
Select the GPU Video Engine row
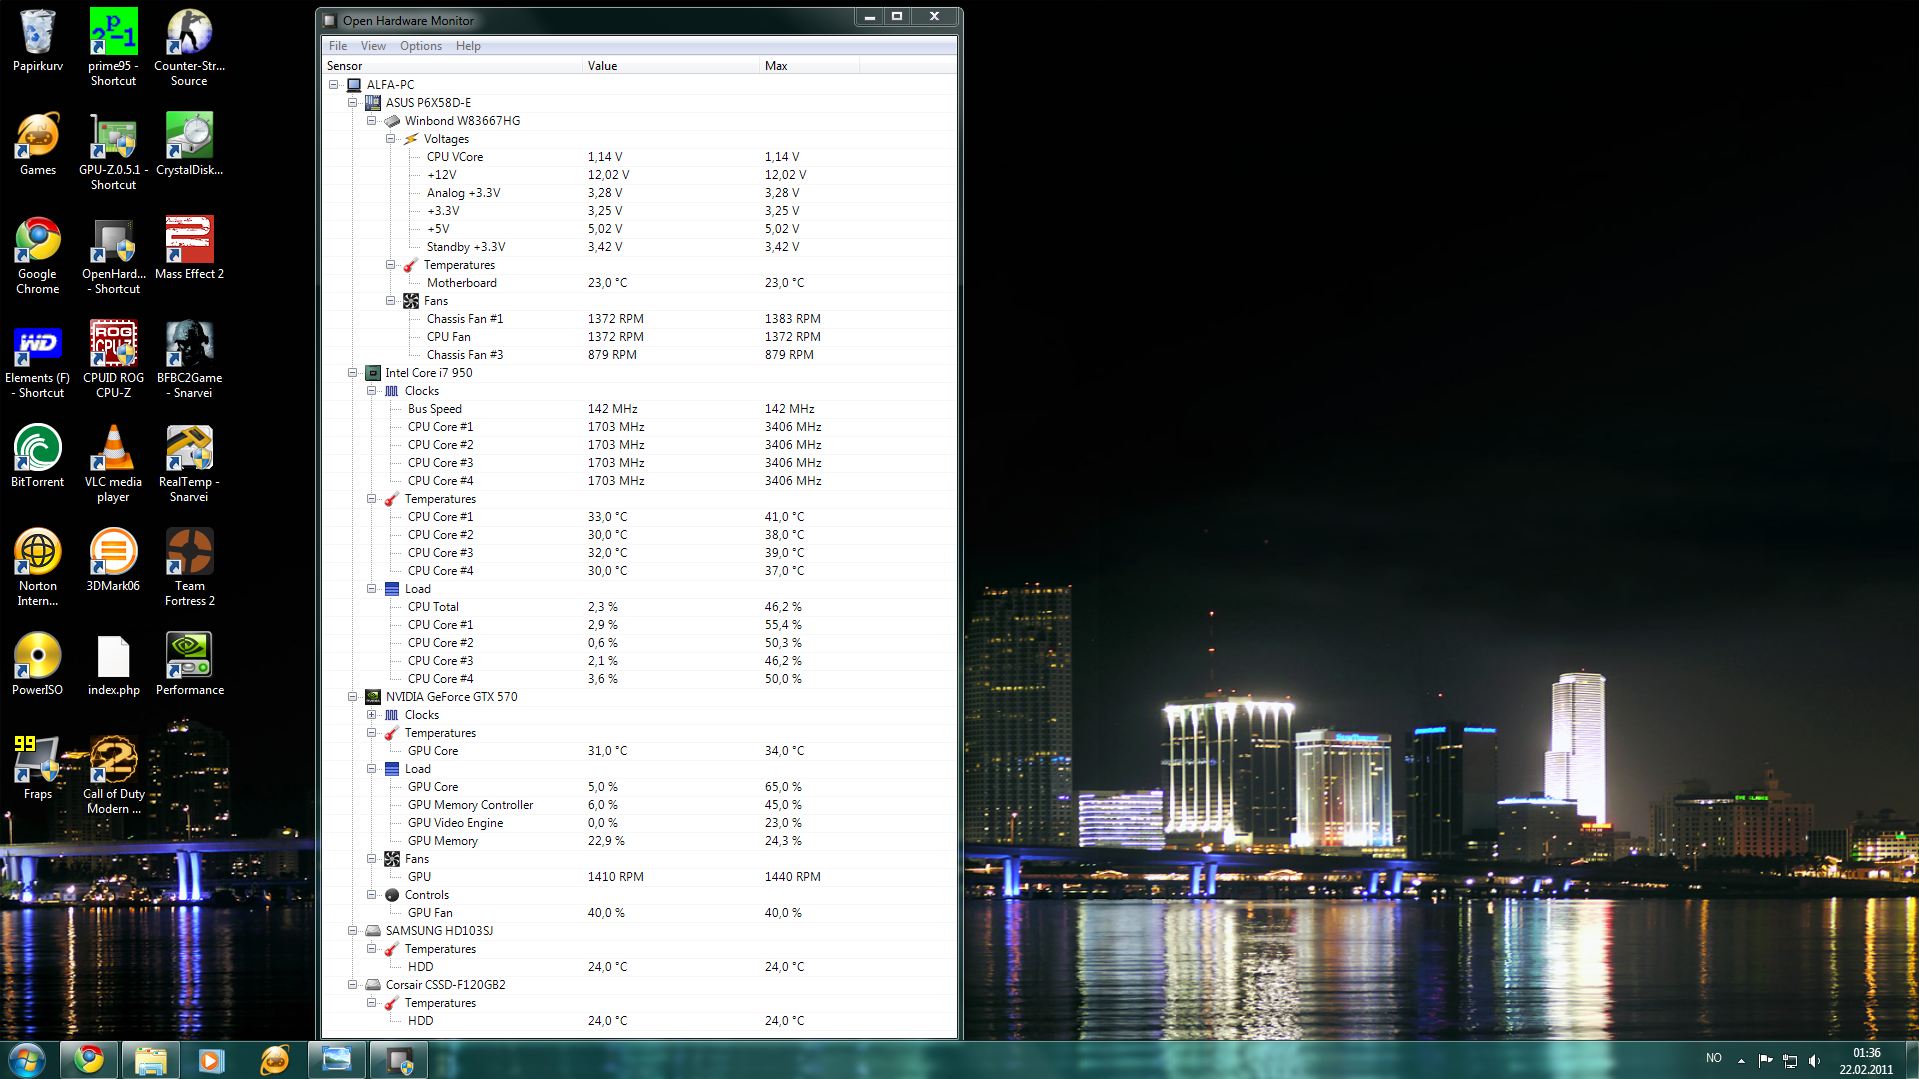pyautogui.click(x=639, y=823)
